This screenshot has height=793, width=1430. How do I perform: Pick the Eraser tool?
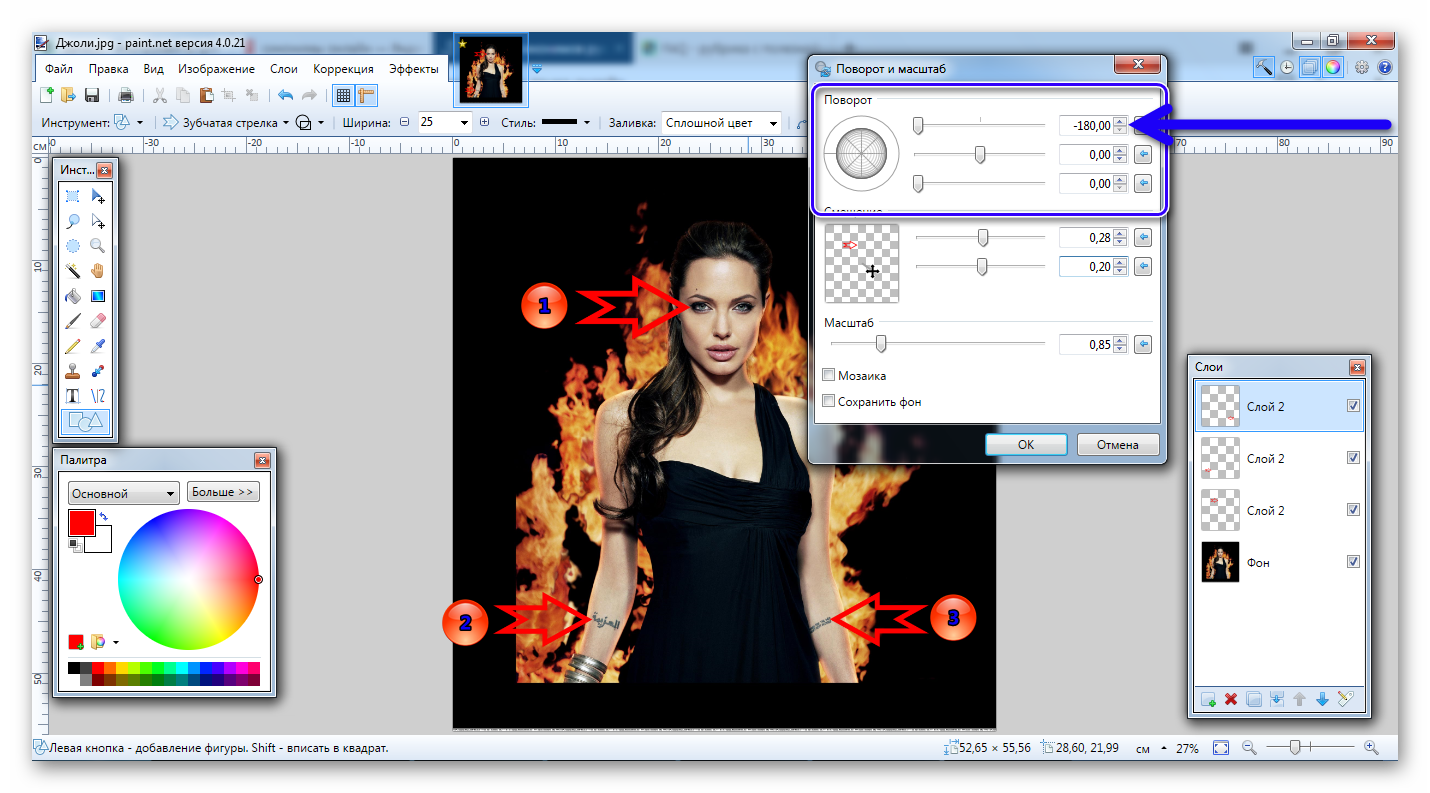tap(97, 321)
